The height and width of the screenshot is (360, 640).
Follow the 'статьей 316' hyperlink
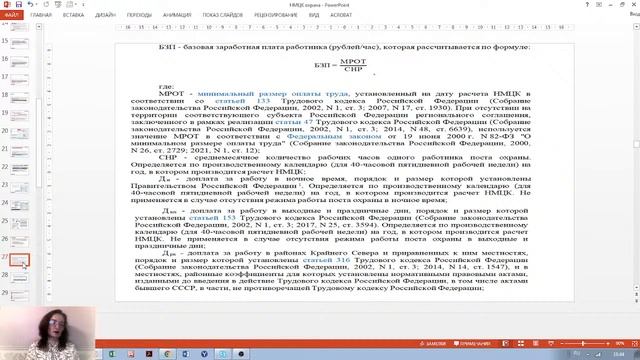[x=326, y=260]
